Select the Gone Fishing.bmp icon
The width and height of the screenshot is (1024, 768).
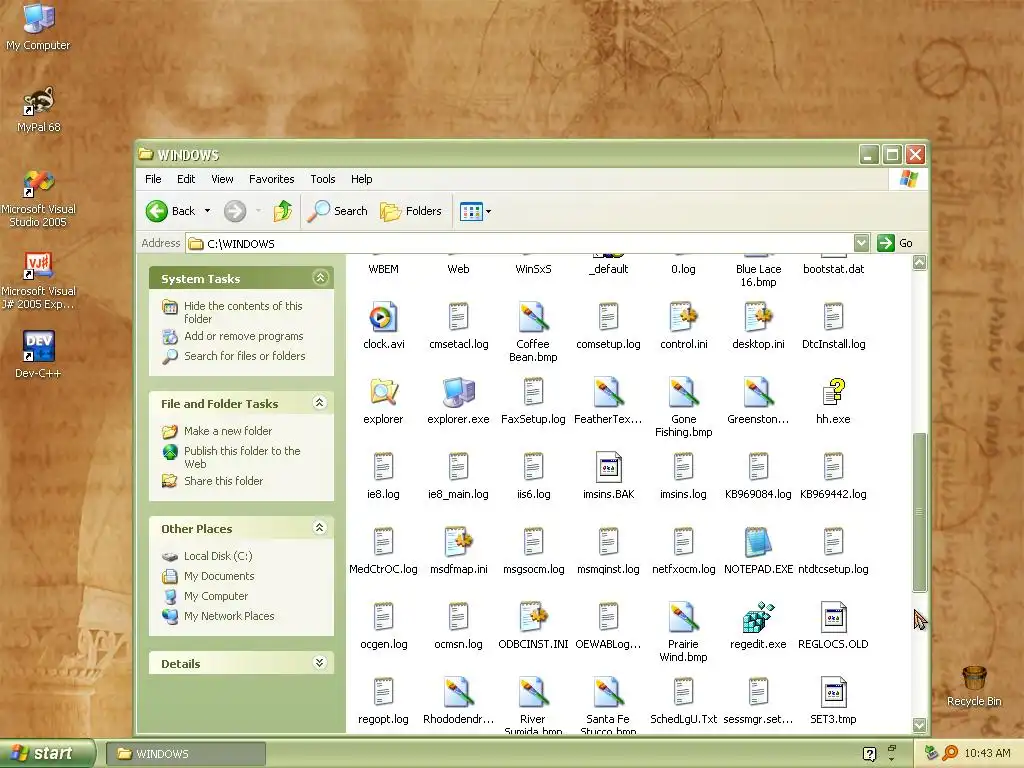tap(683, 392)
